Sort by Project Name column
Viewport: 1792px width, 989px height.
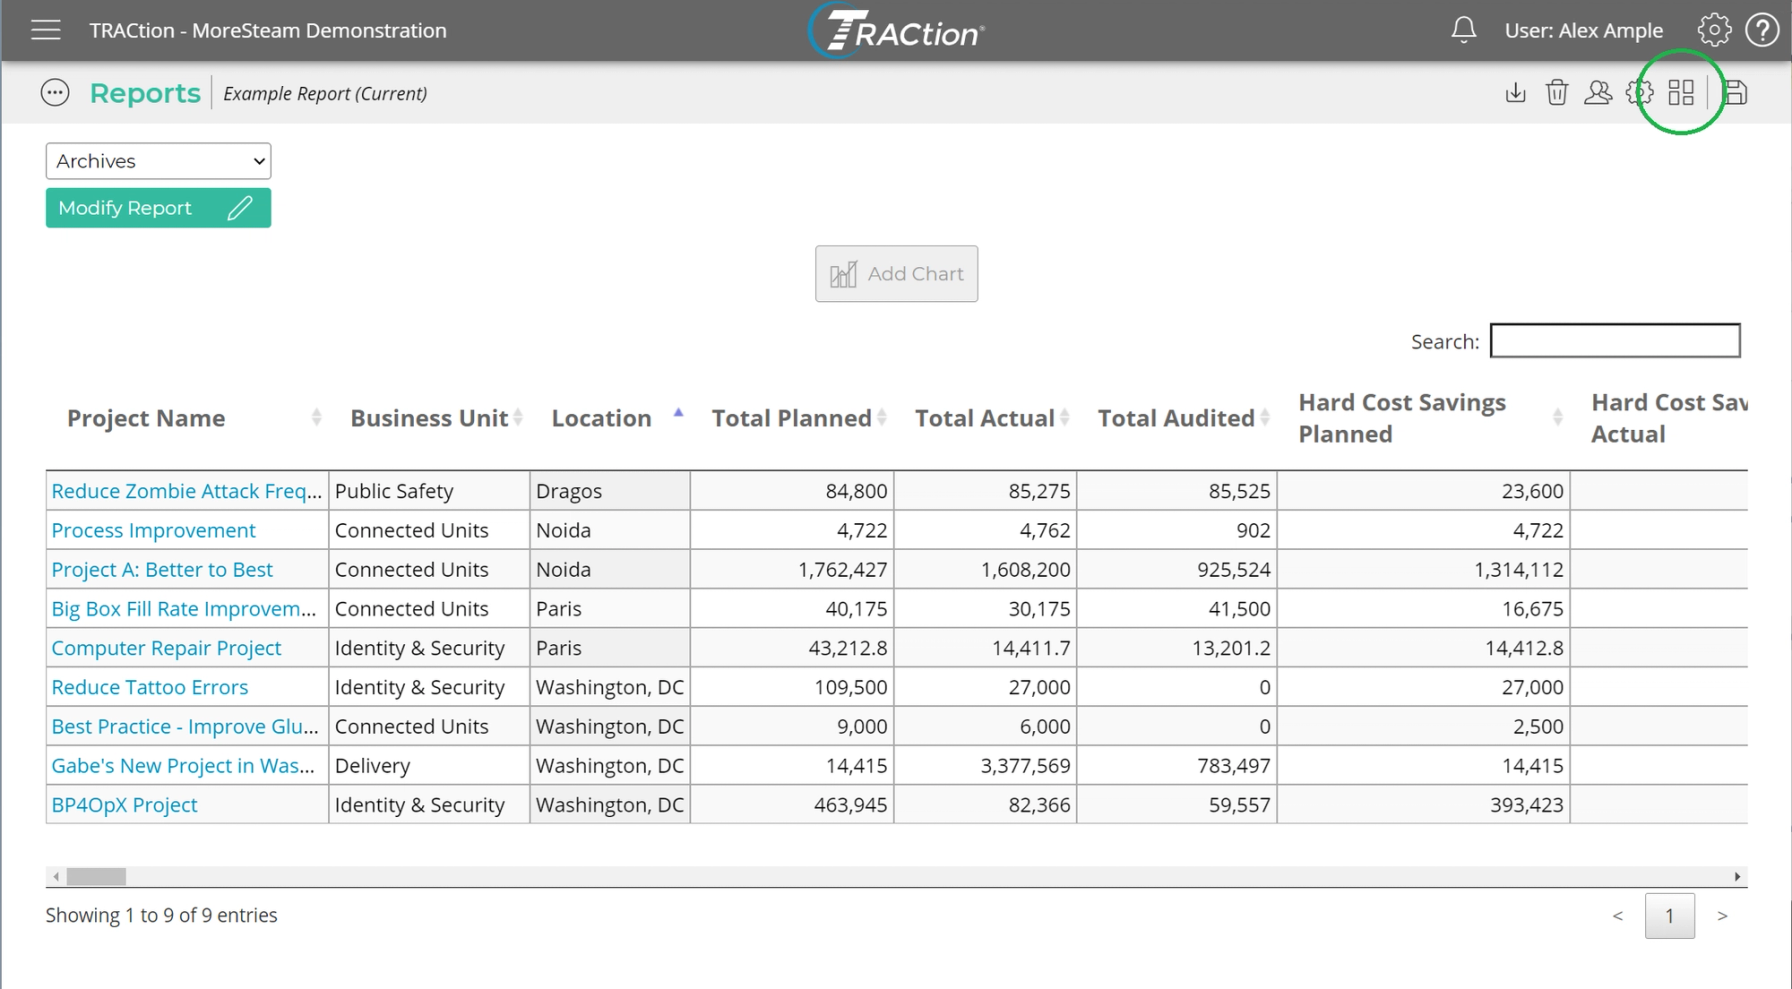click(188, 418)
